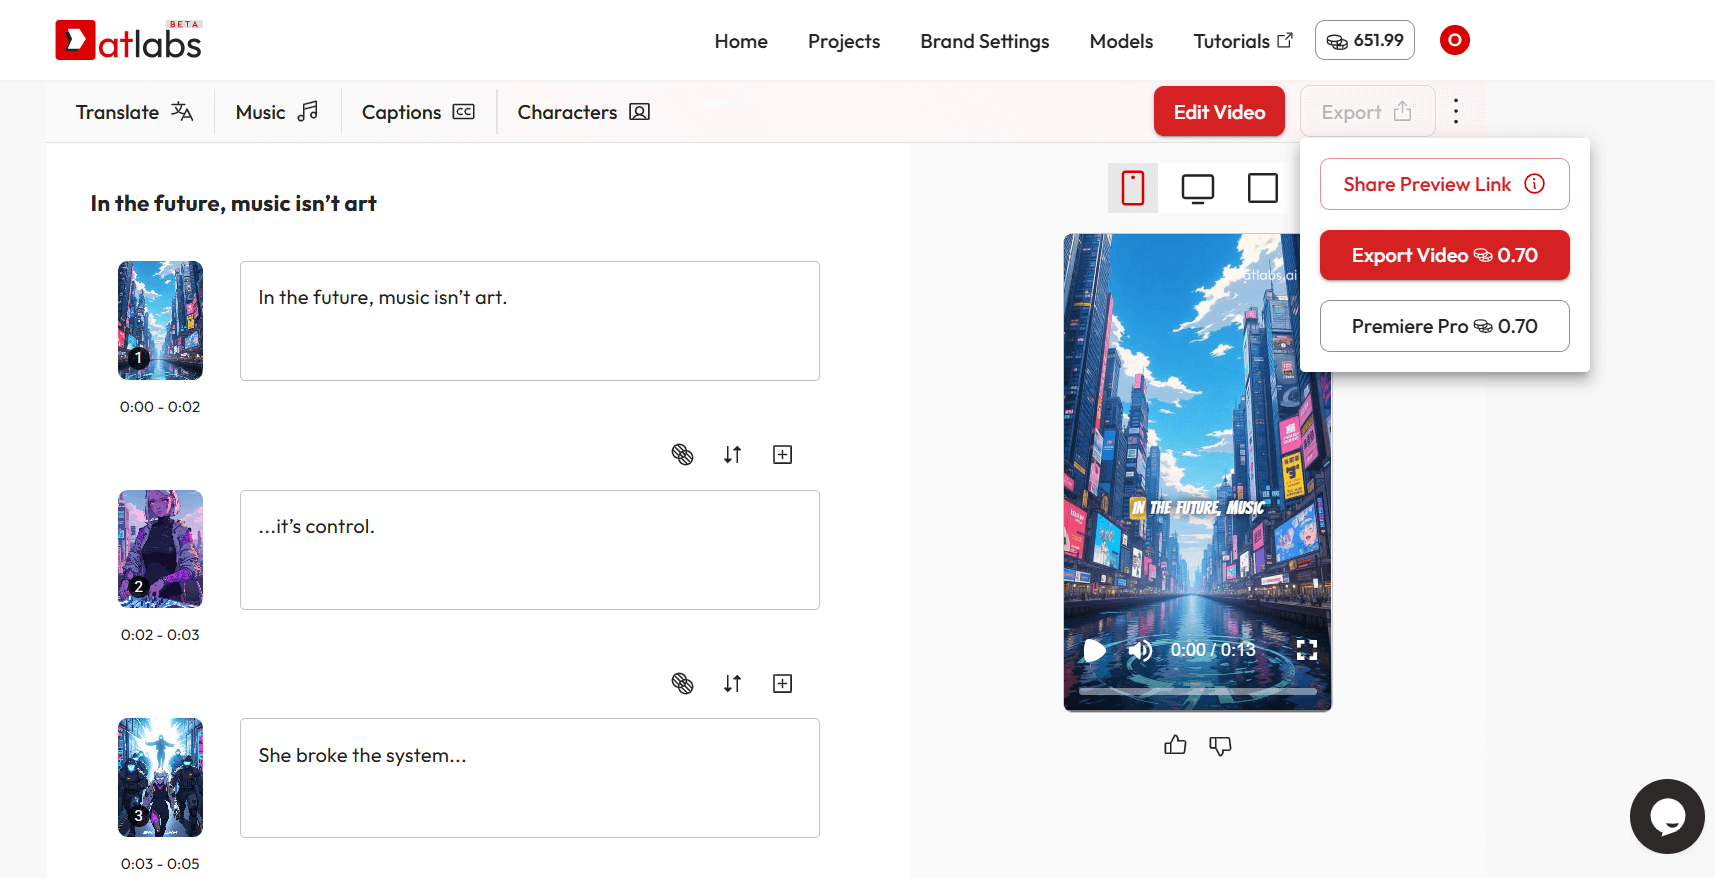This screenshot has width=1715, height=878.
Task: Open the user account avatar menu
Action: pyautogui.click(x=1454, y=40)
